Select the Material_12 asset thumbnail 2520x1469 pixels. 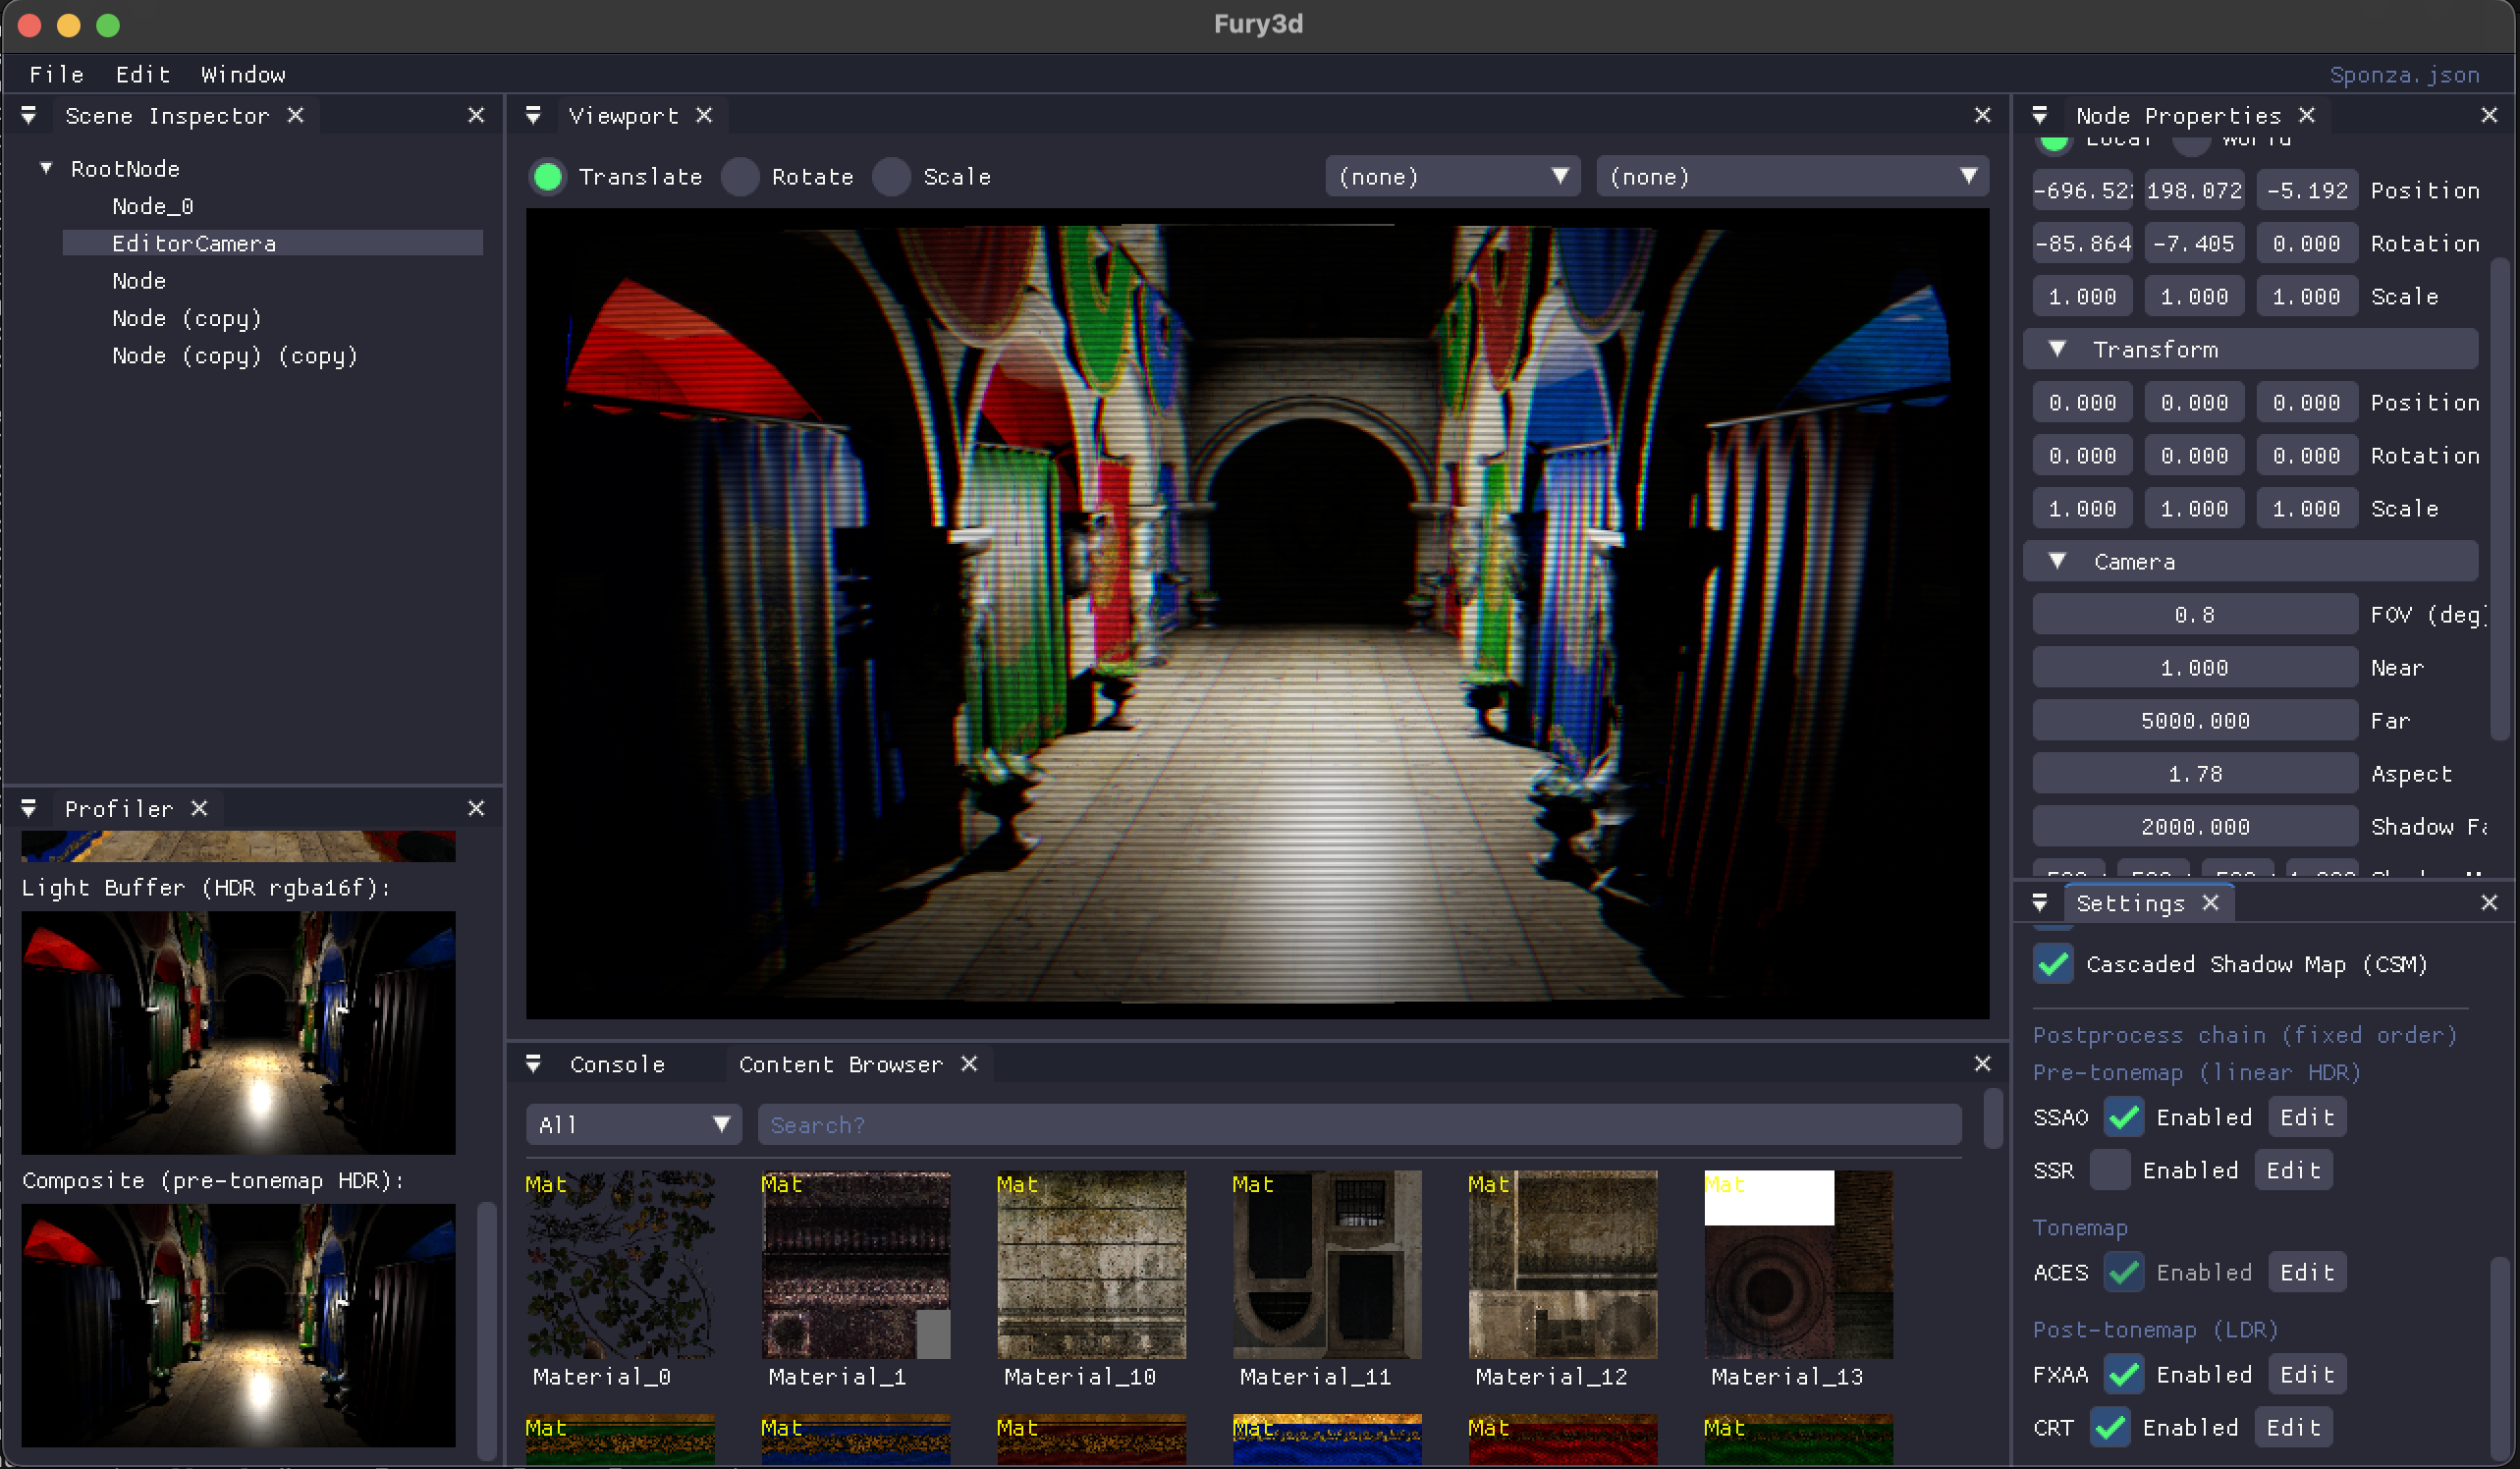point(1563,1265)
